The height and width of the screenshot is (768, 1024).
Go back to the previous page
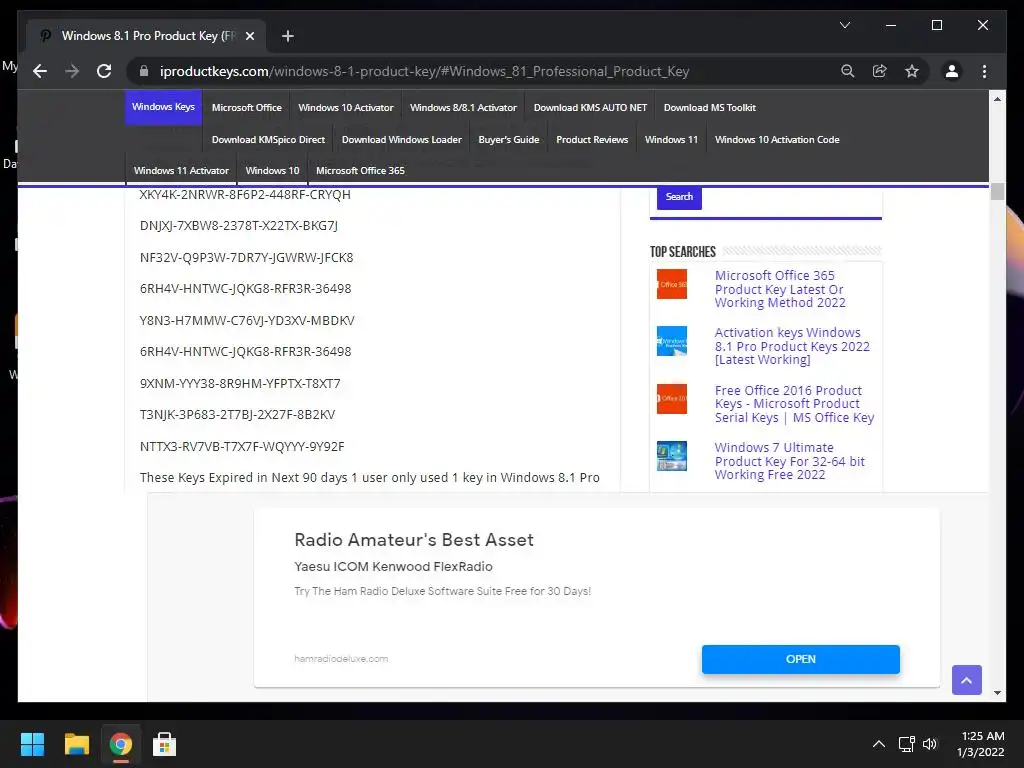(40, 71)
